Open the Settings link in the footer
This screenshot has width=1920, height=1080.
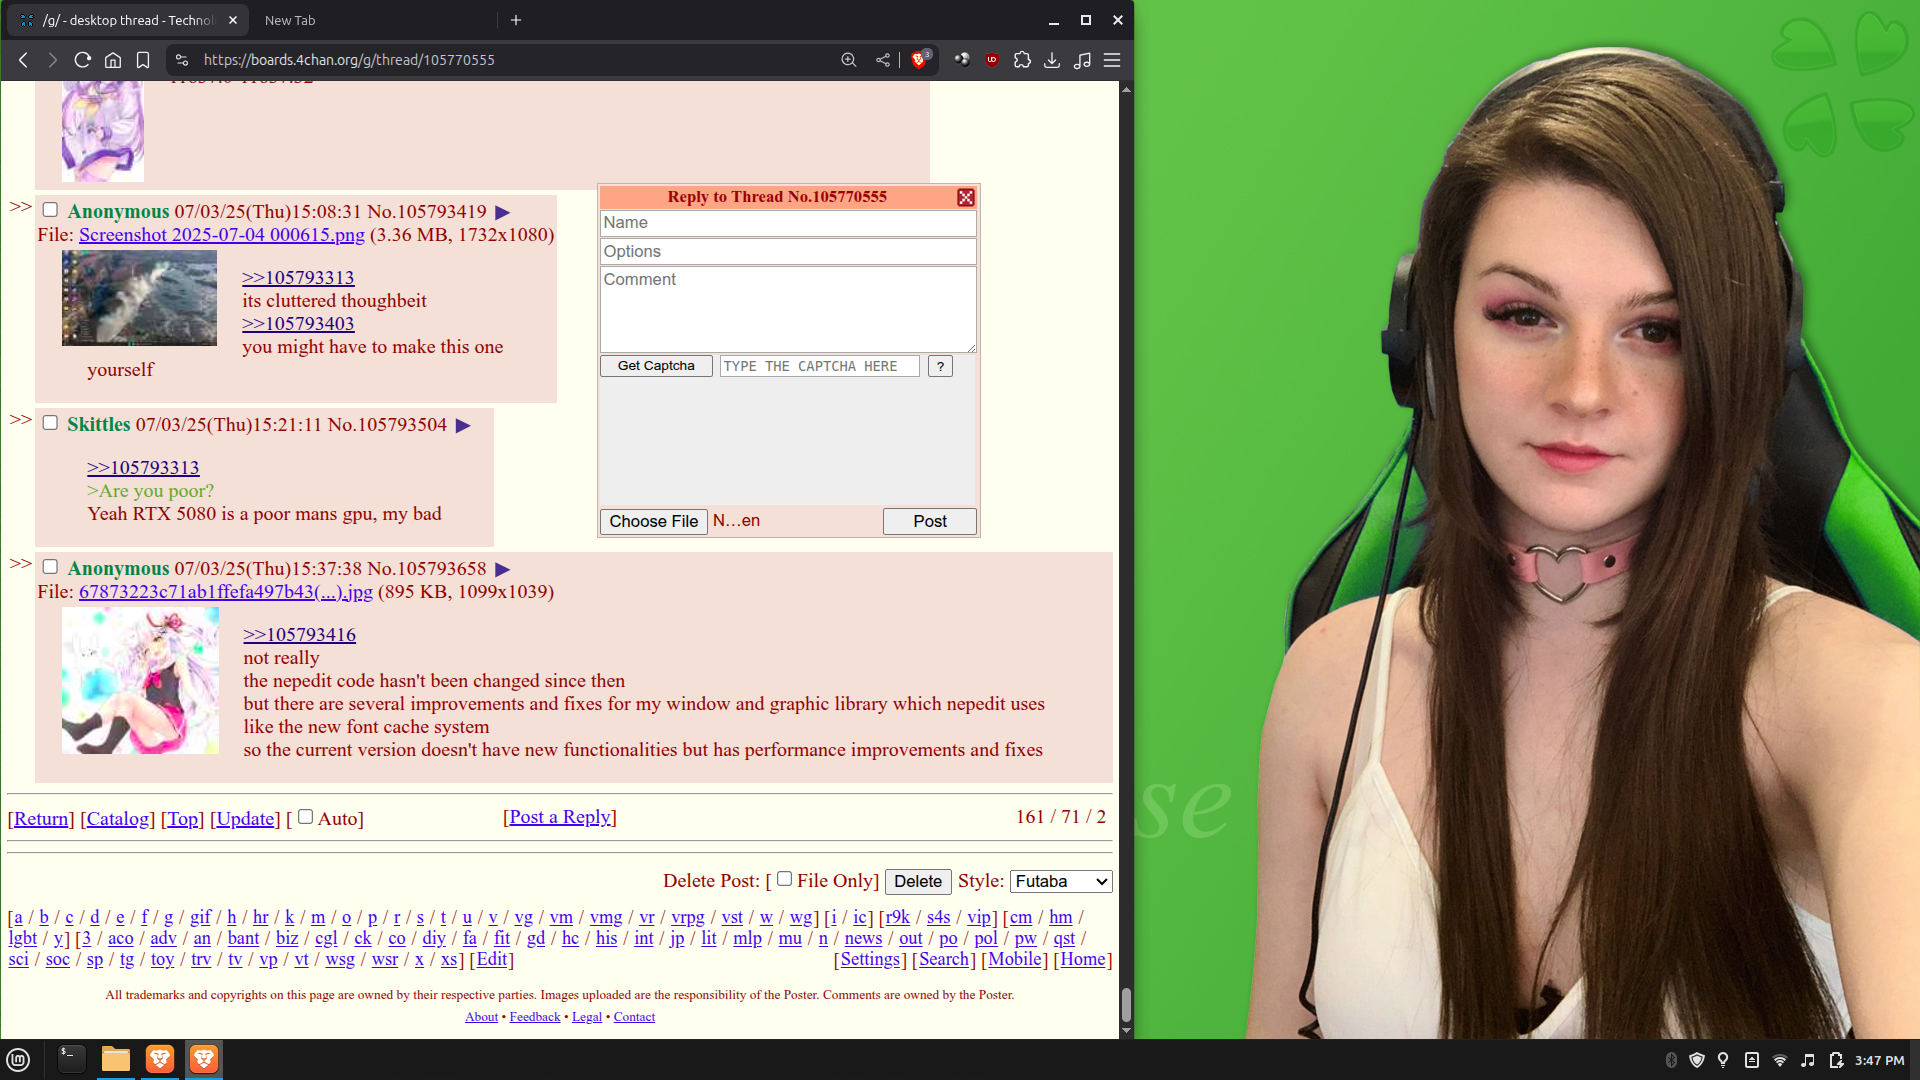coord(870,959)
